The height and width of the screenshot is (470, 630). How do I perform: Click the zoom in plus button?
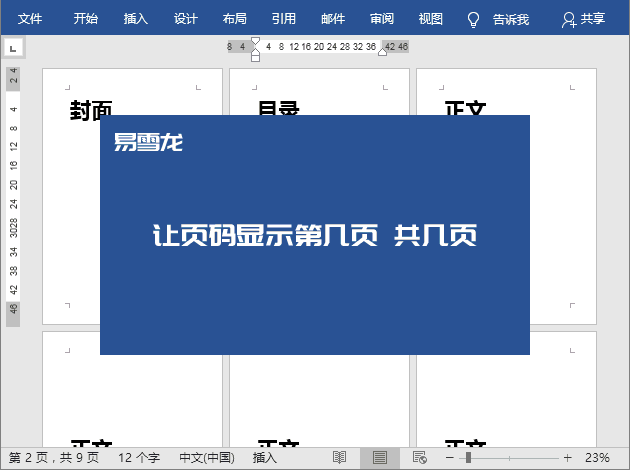pyautogui.click(x=567, y=458)
